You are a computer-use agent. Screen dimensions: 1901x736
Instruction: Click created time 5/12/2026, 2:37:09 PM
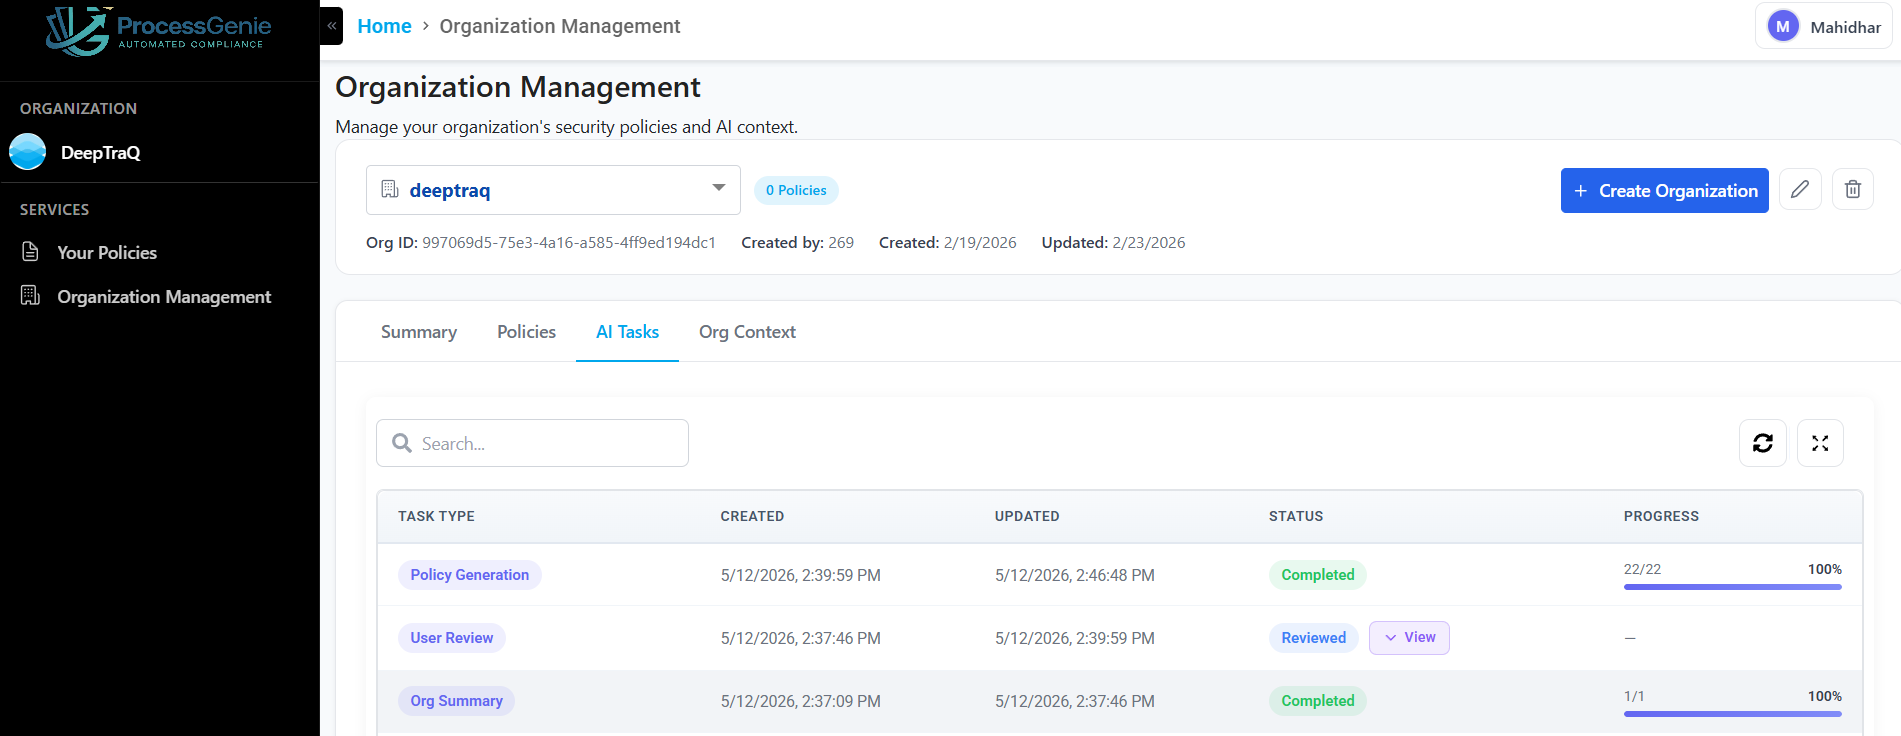click(801, 701)
